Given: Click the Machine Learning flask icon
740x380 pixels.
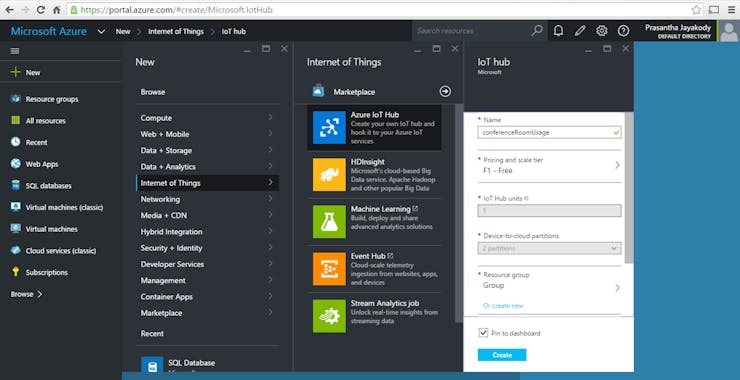Looking at the screenshot, I should 329,222.
